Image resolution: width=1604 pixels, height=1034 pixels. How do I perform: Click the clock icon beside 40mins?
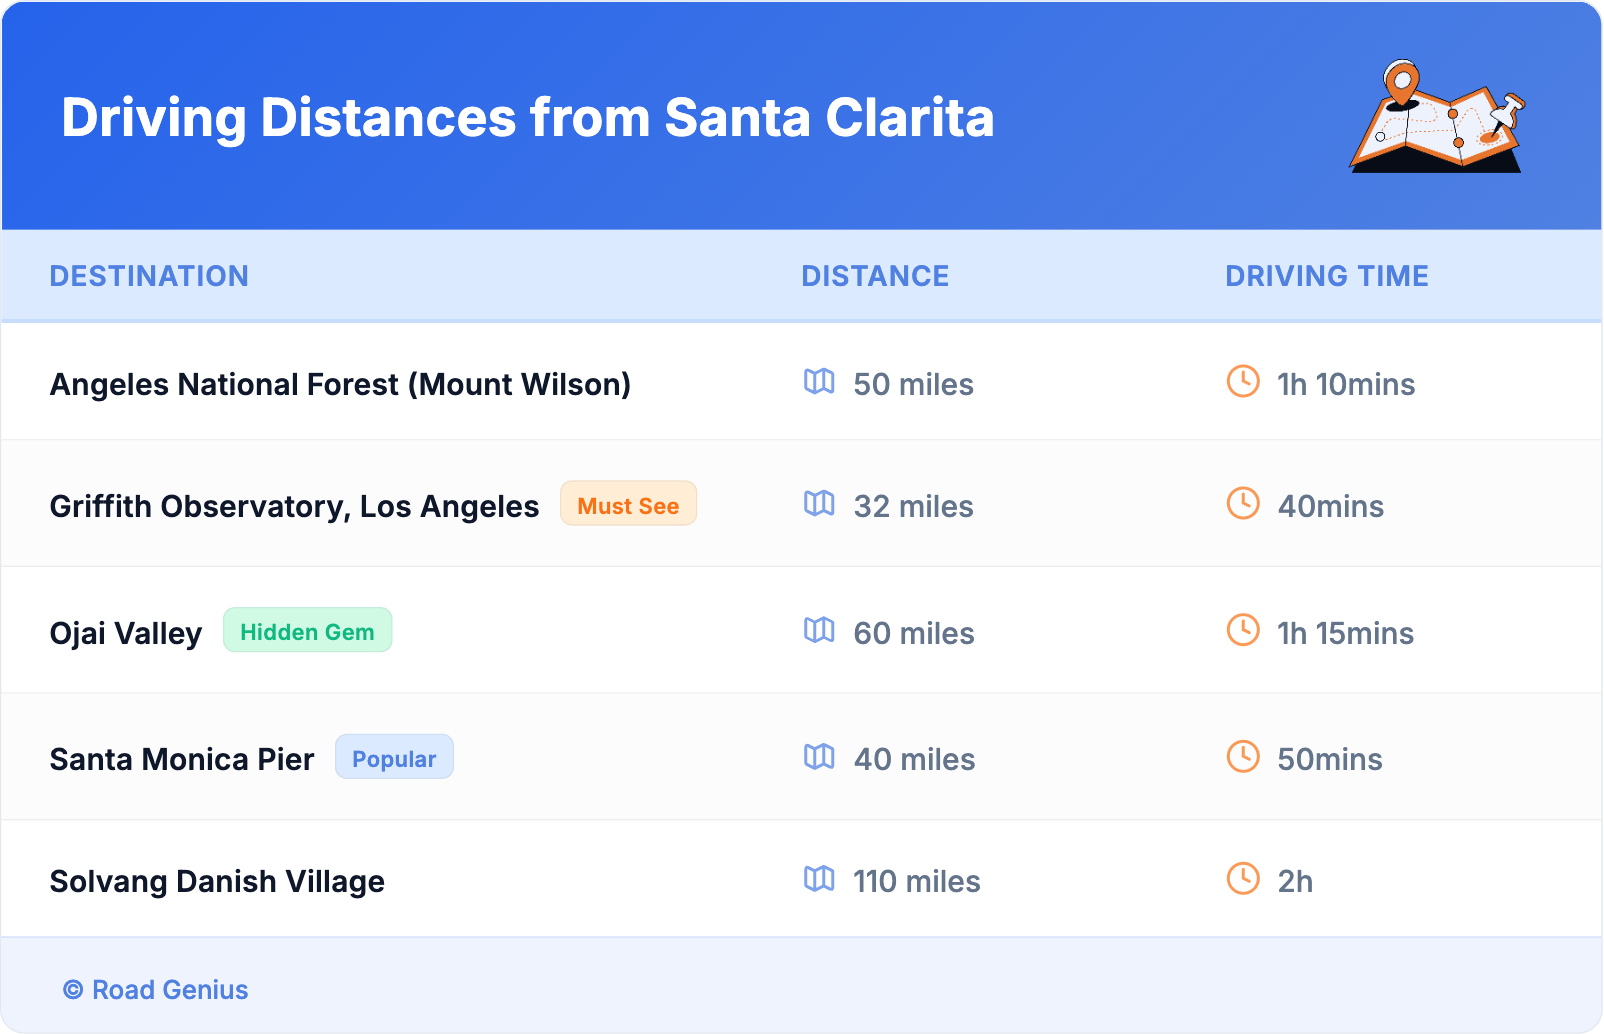(x=1243, y=503)
